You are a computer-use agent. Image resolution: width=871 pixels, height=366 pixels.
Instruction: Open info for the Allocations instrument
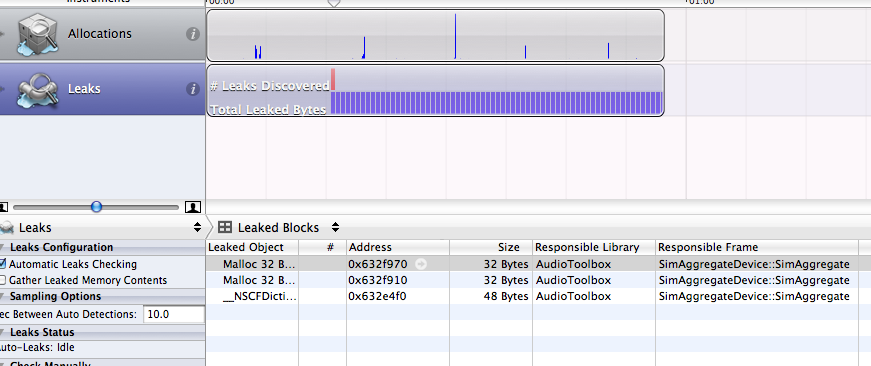[192, 34]
